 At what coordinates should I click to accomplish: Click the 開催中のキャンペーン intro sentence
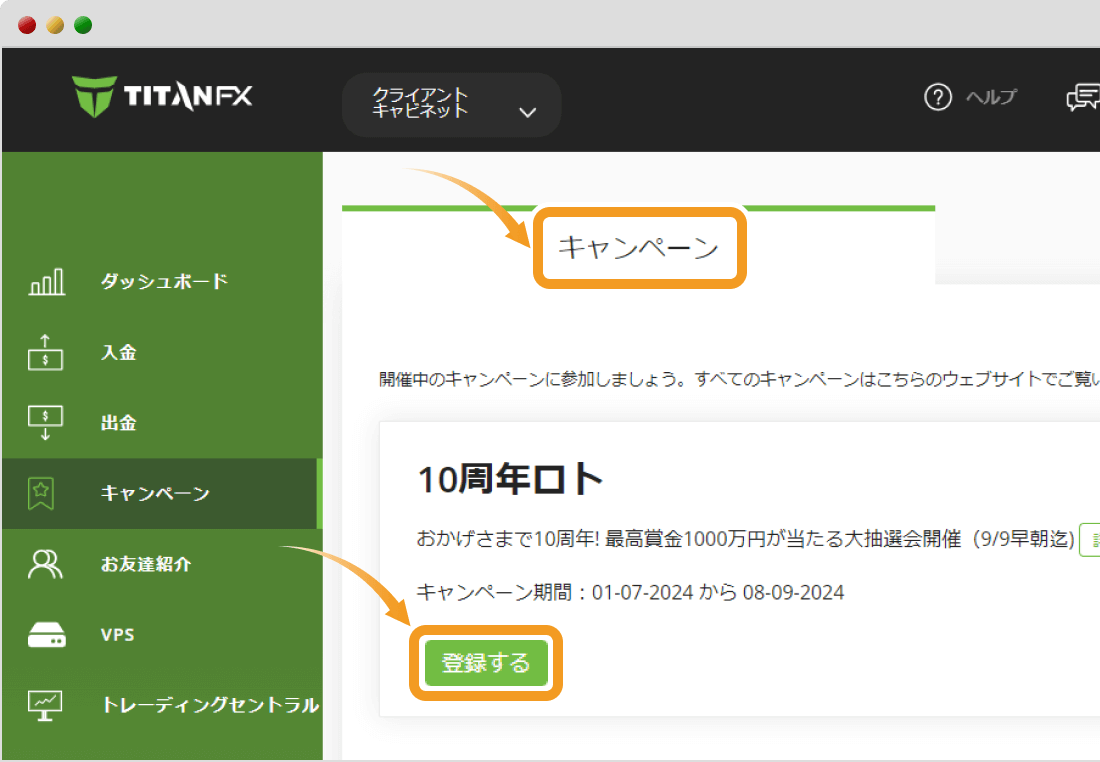[x=739, y=379]
